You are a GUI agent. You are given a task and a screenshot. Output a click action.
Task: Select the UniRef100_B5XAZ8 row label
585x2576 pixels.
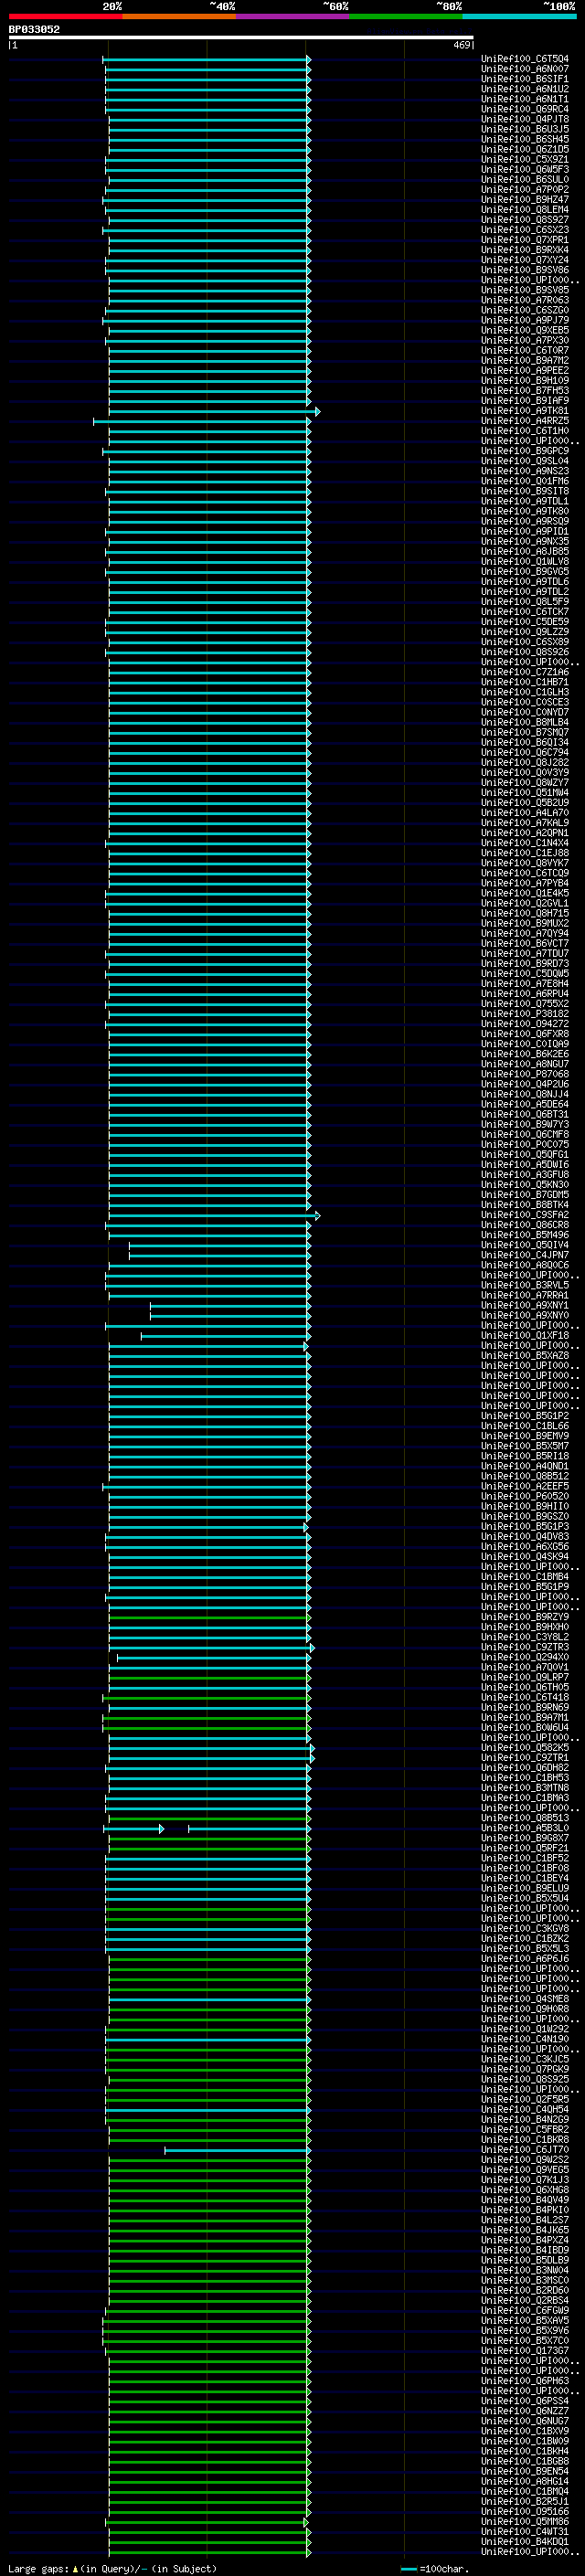point(525,1356)
